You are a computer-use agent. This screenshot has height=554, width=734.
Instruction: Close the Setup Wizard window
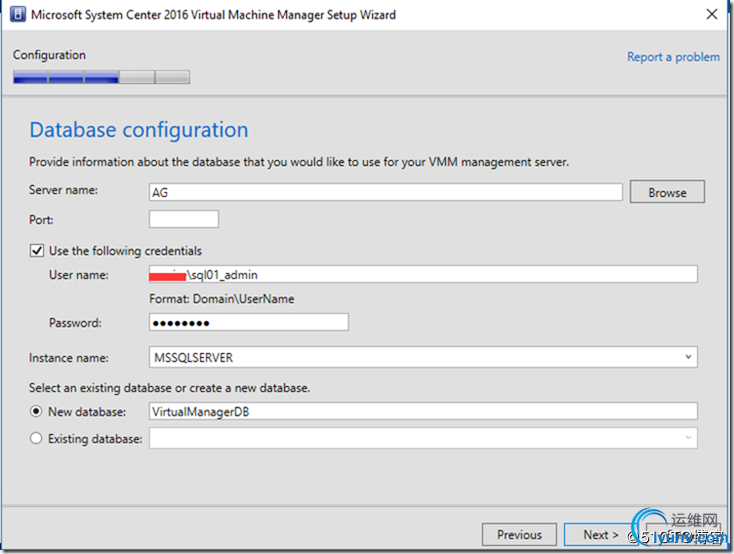[711, 15]
